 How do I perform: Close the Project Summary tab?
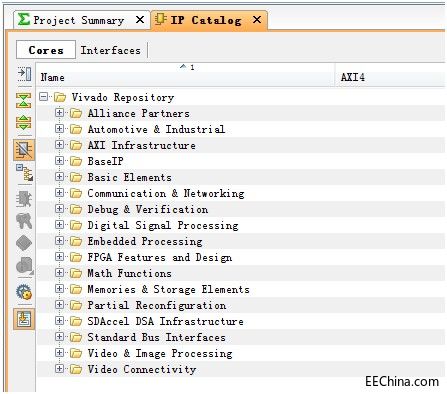(x=140, y=20)
